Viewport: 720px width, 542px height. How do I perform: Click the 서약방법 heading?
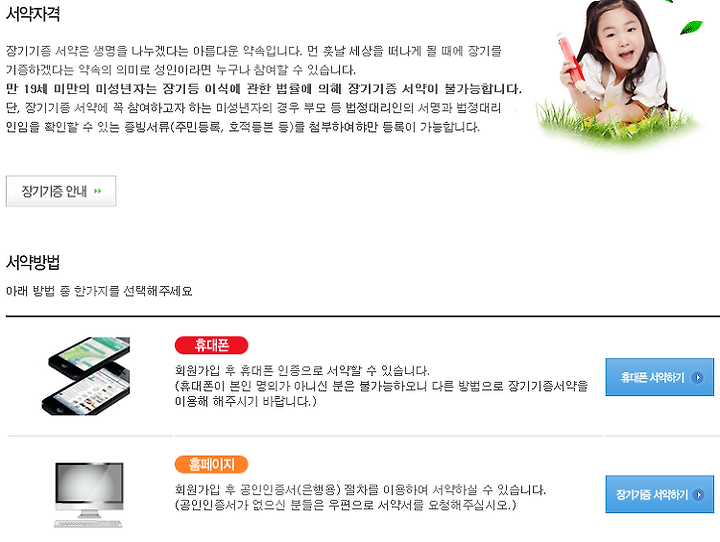click(33, 262)
